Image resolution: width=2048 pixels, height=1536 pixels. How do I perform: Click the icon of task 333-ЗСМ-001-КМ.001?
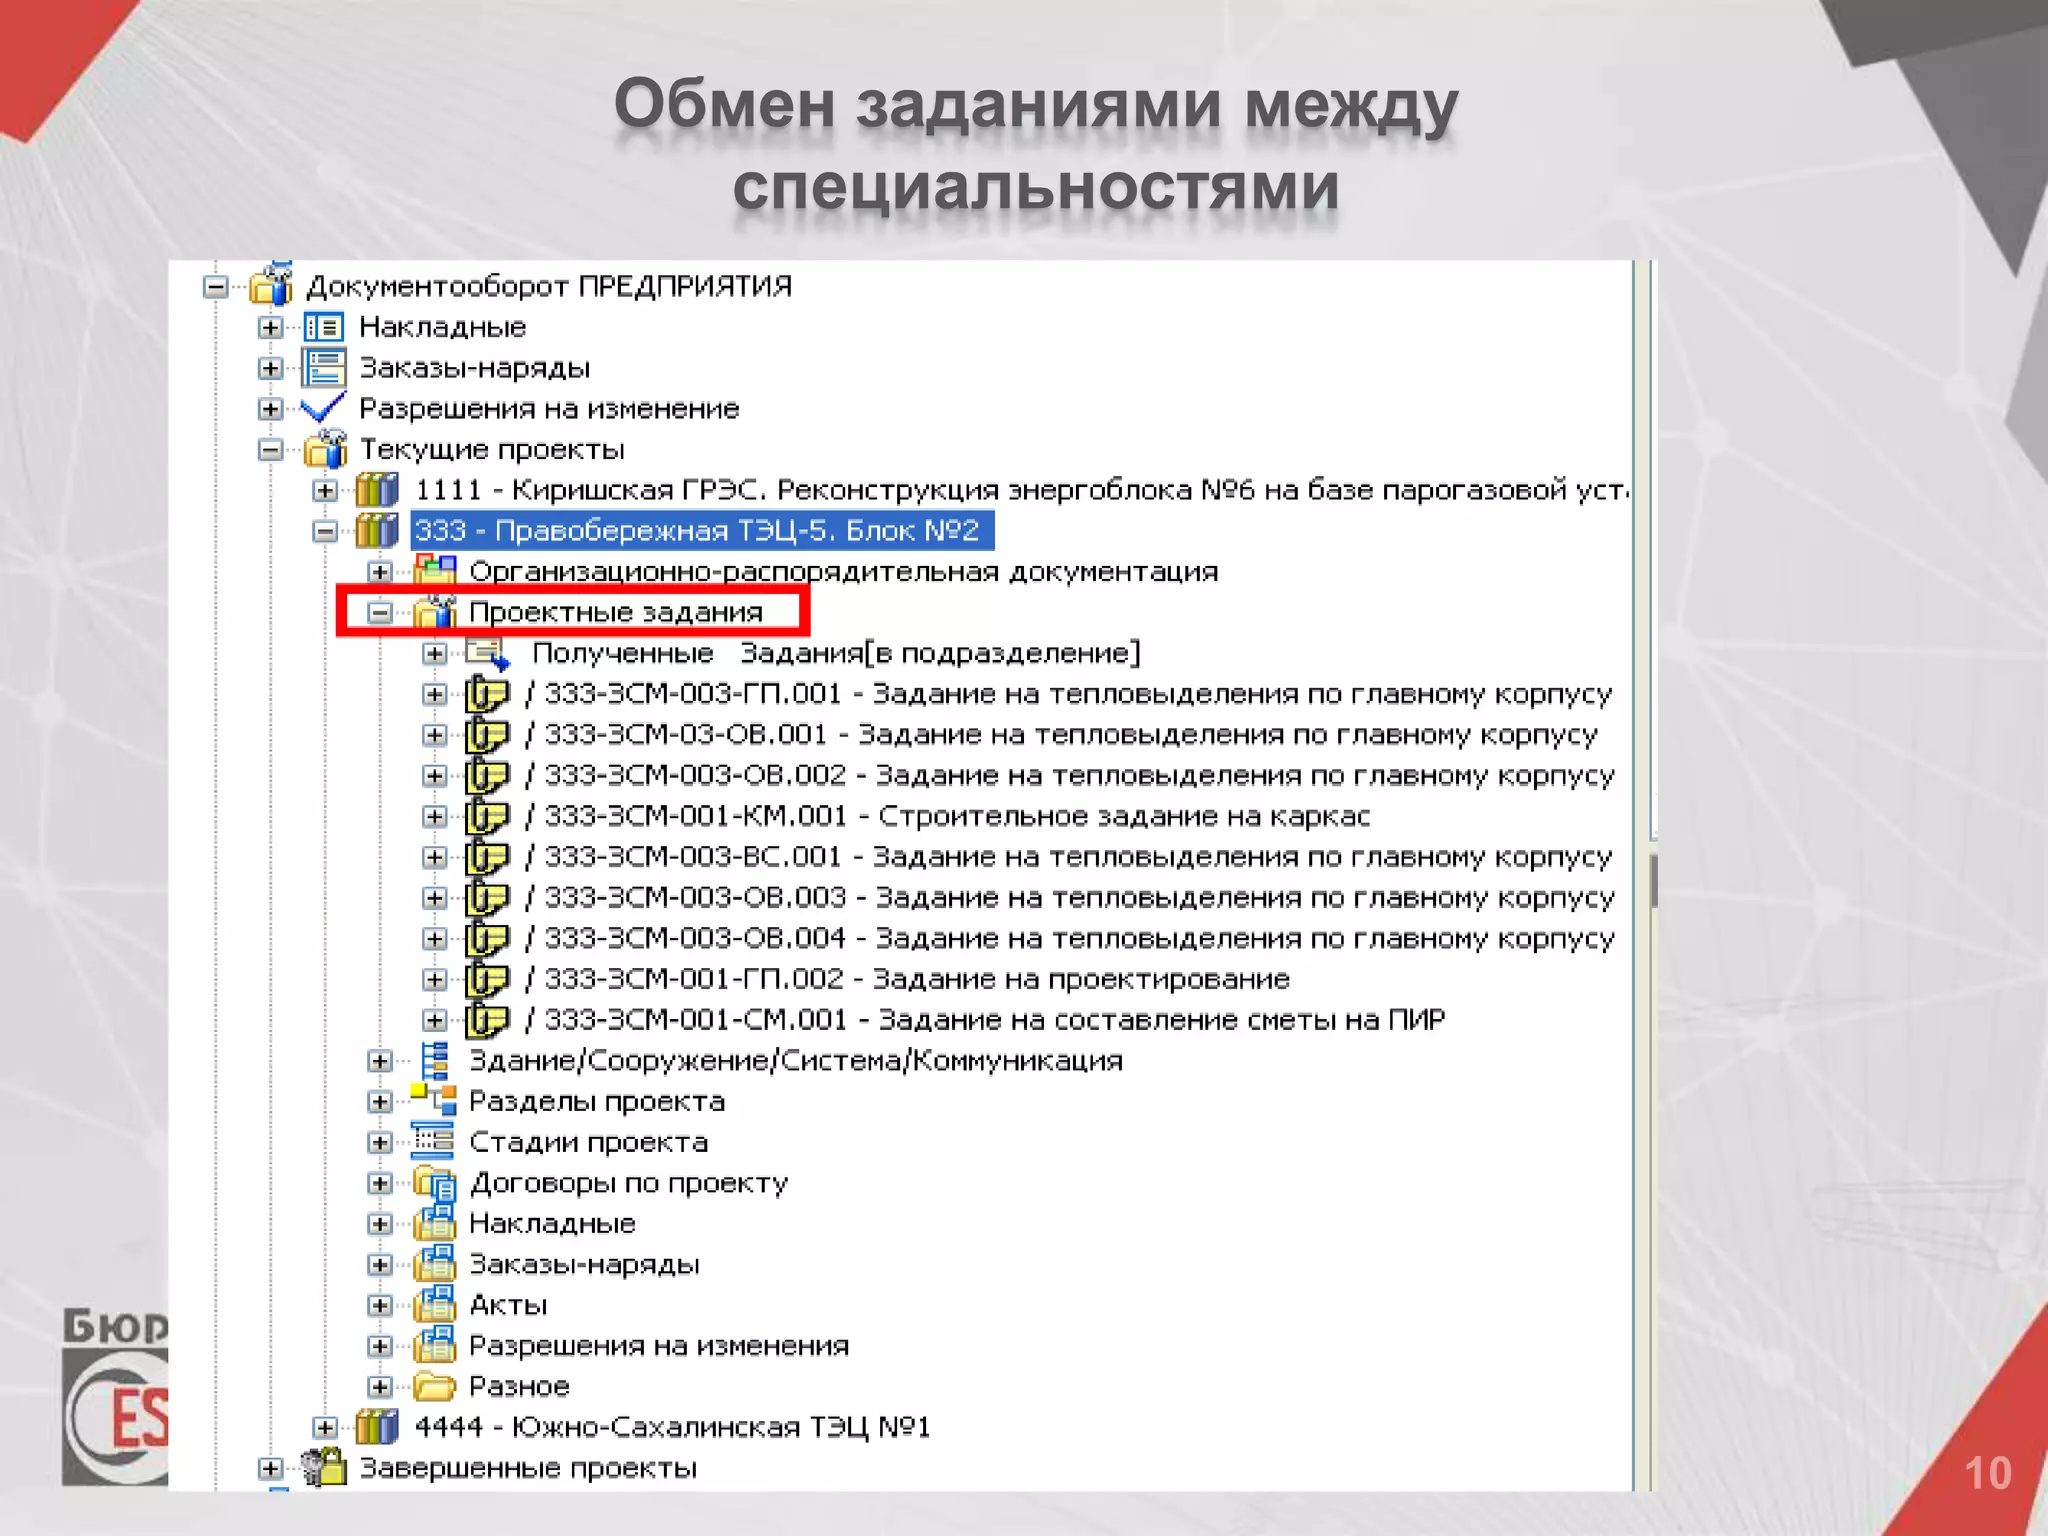coord(488,816)
